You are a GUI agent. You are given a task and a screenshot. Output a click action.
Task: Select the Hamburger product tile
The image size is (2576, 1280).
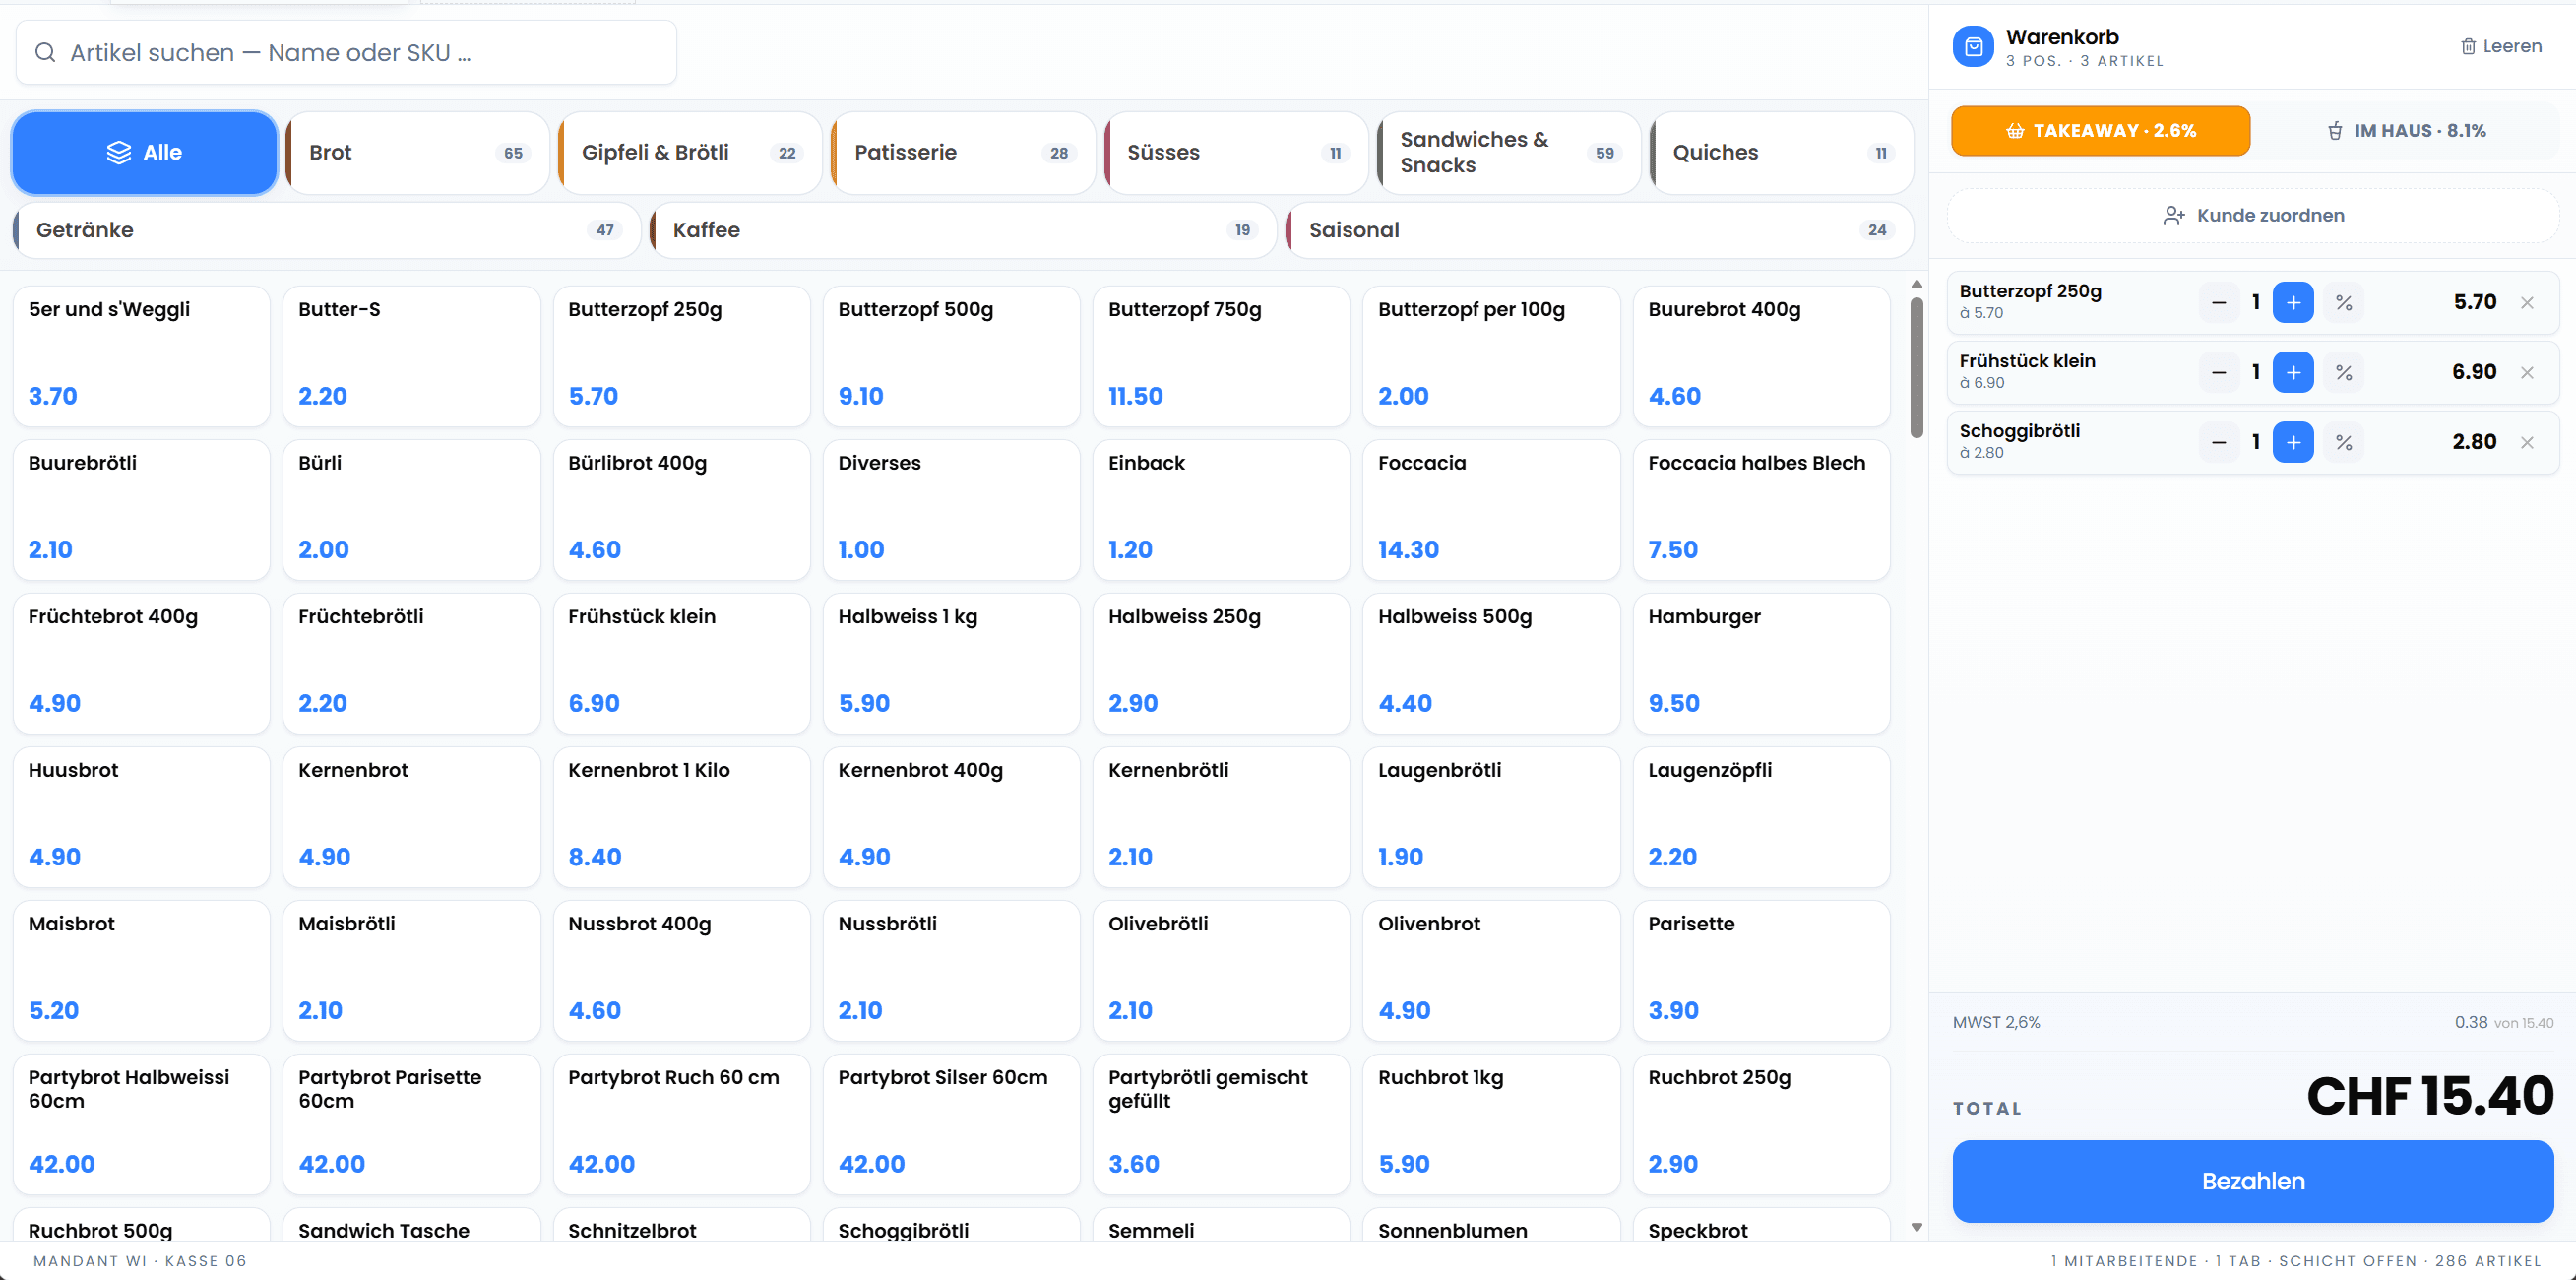point(1761,663)
